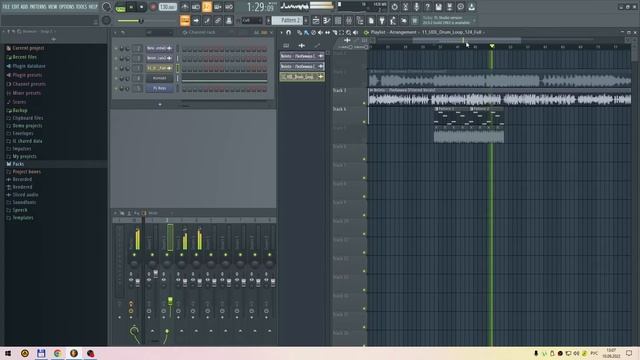Open the OPTIONS menu
Image resolution: width=640 pixels, height=360 pixels.
click(x=67, y=7)
